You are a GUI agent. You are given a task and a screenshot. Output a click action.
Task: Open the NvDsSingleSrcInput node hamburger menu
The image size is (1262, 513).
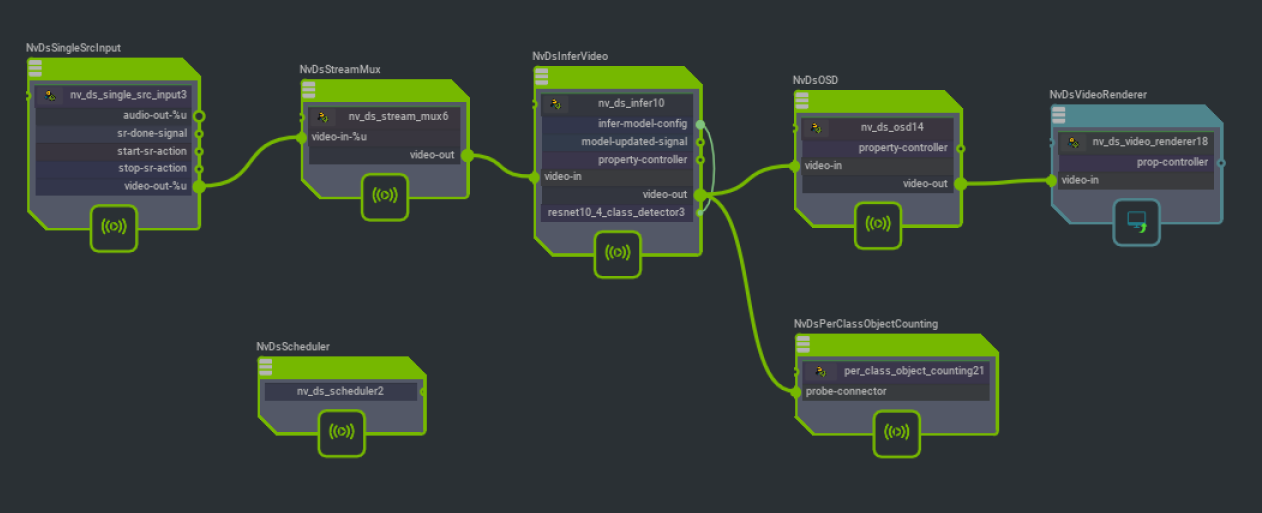34,67
